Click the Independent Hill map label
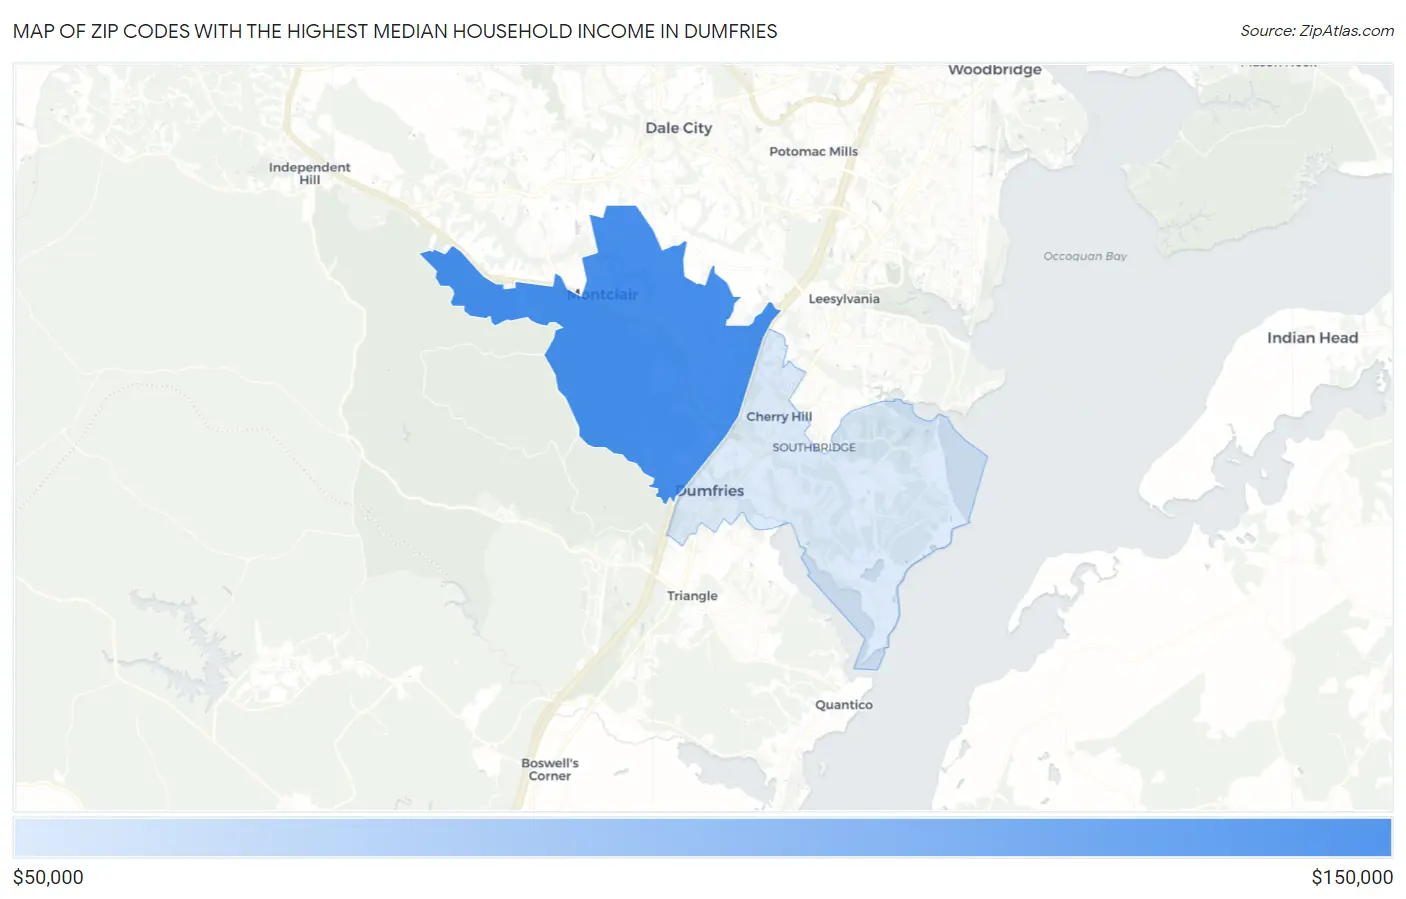 pyautogui.click(x=310, y=174)
